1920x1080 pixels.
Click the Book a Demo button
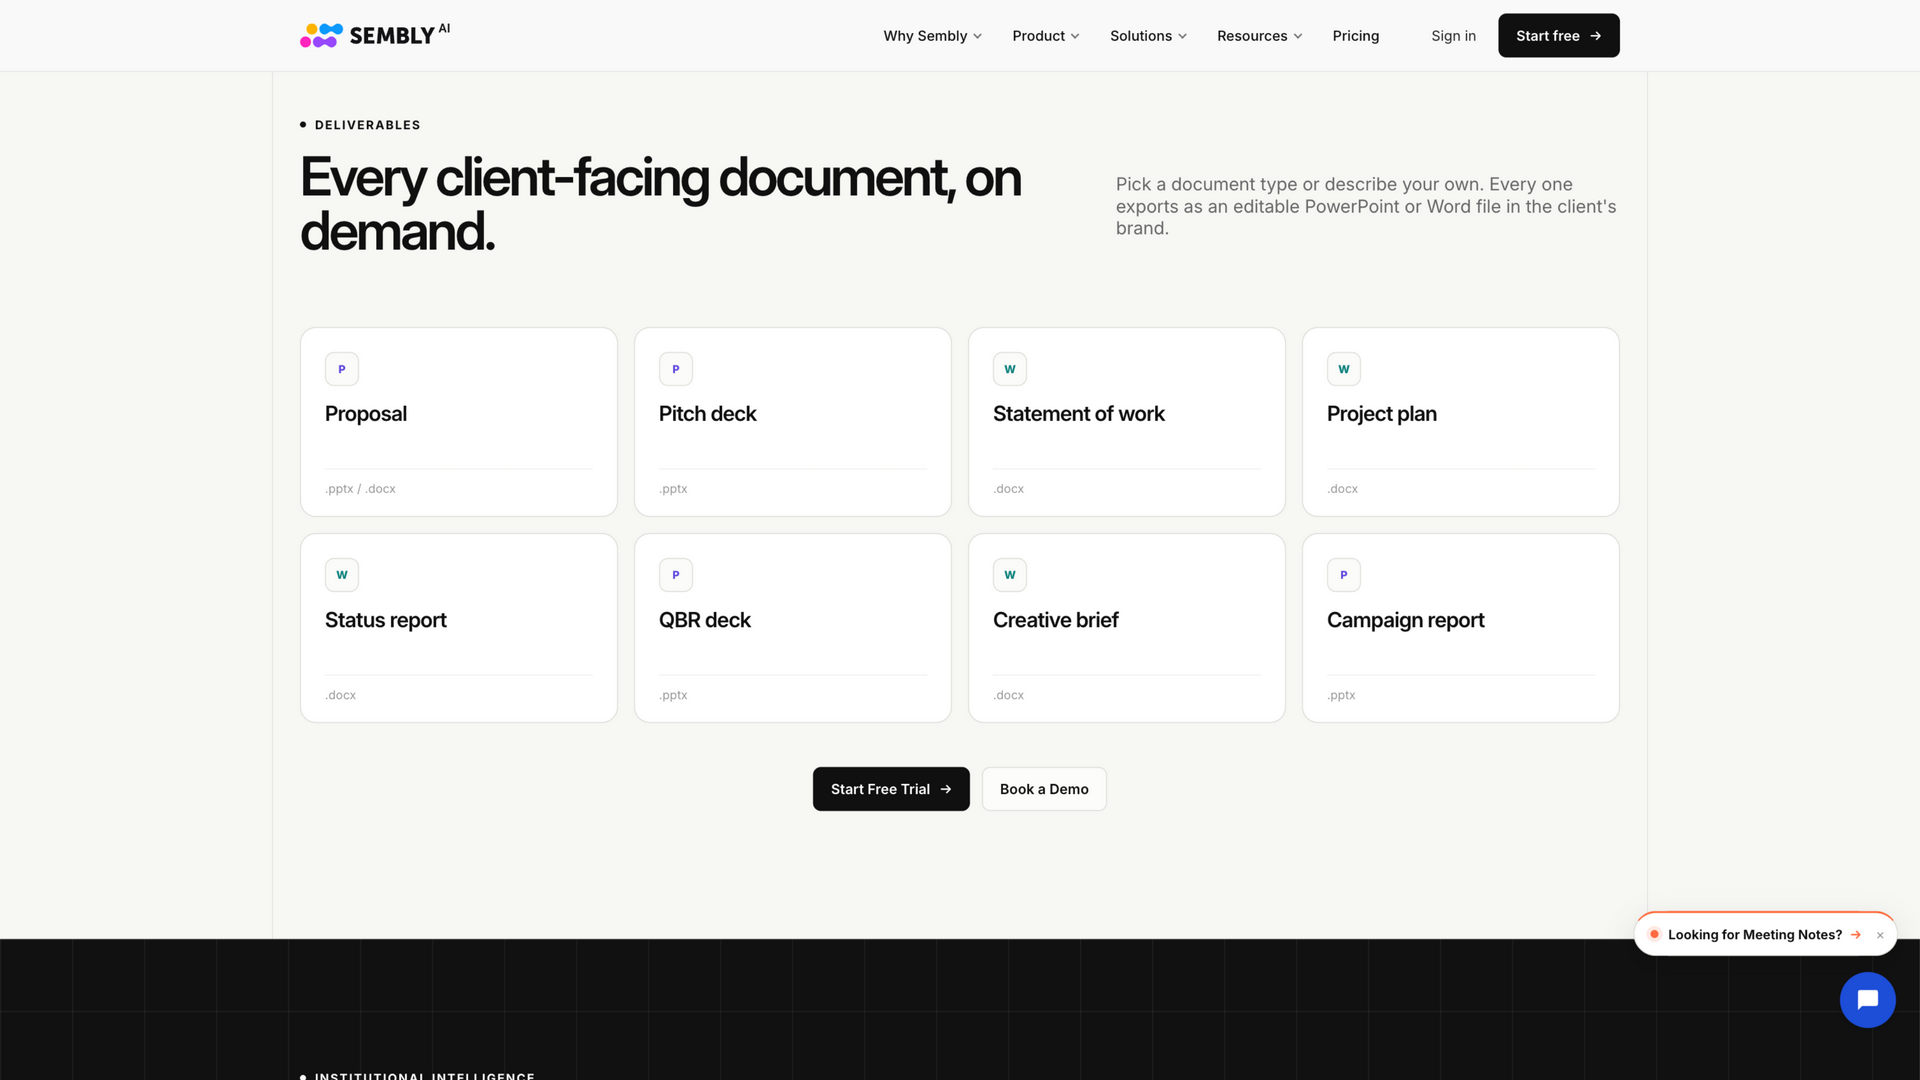[x=1044, y=789]
